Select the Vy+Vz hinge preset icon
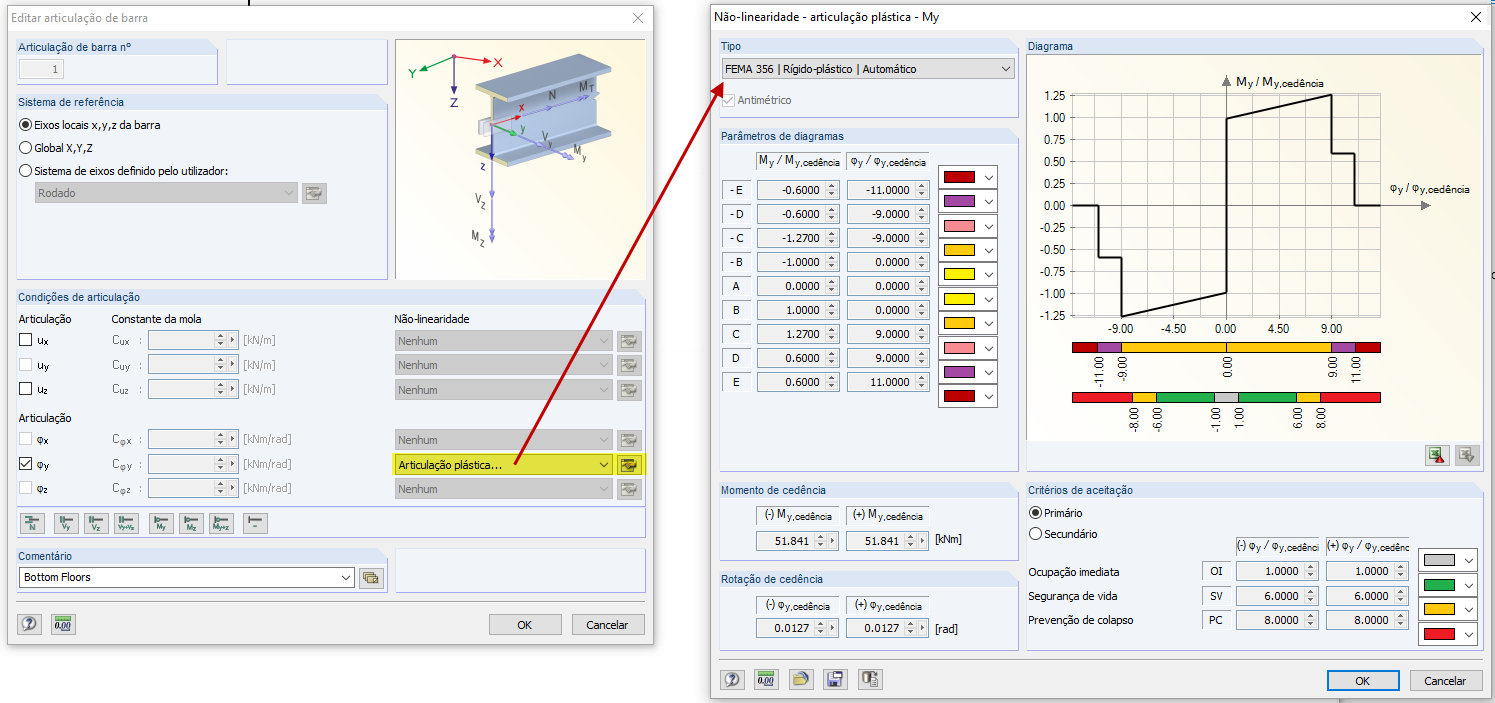Screen dimensions: 1495x703 click(127, 522)
